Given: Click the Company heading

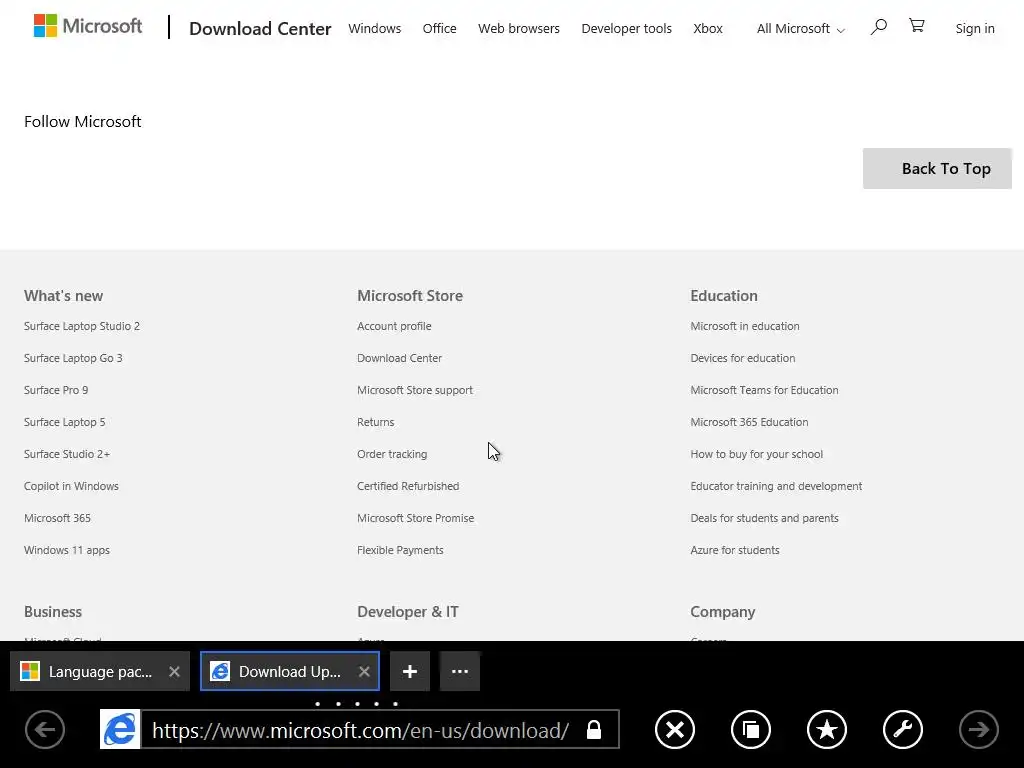Looking at the screenshot, I should 722,612.
